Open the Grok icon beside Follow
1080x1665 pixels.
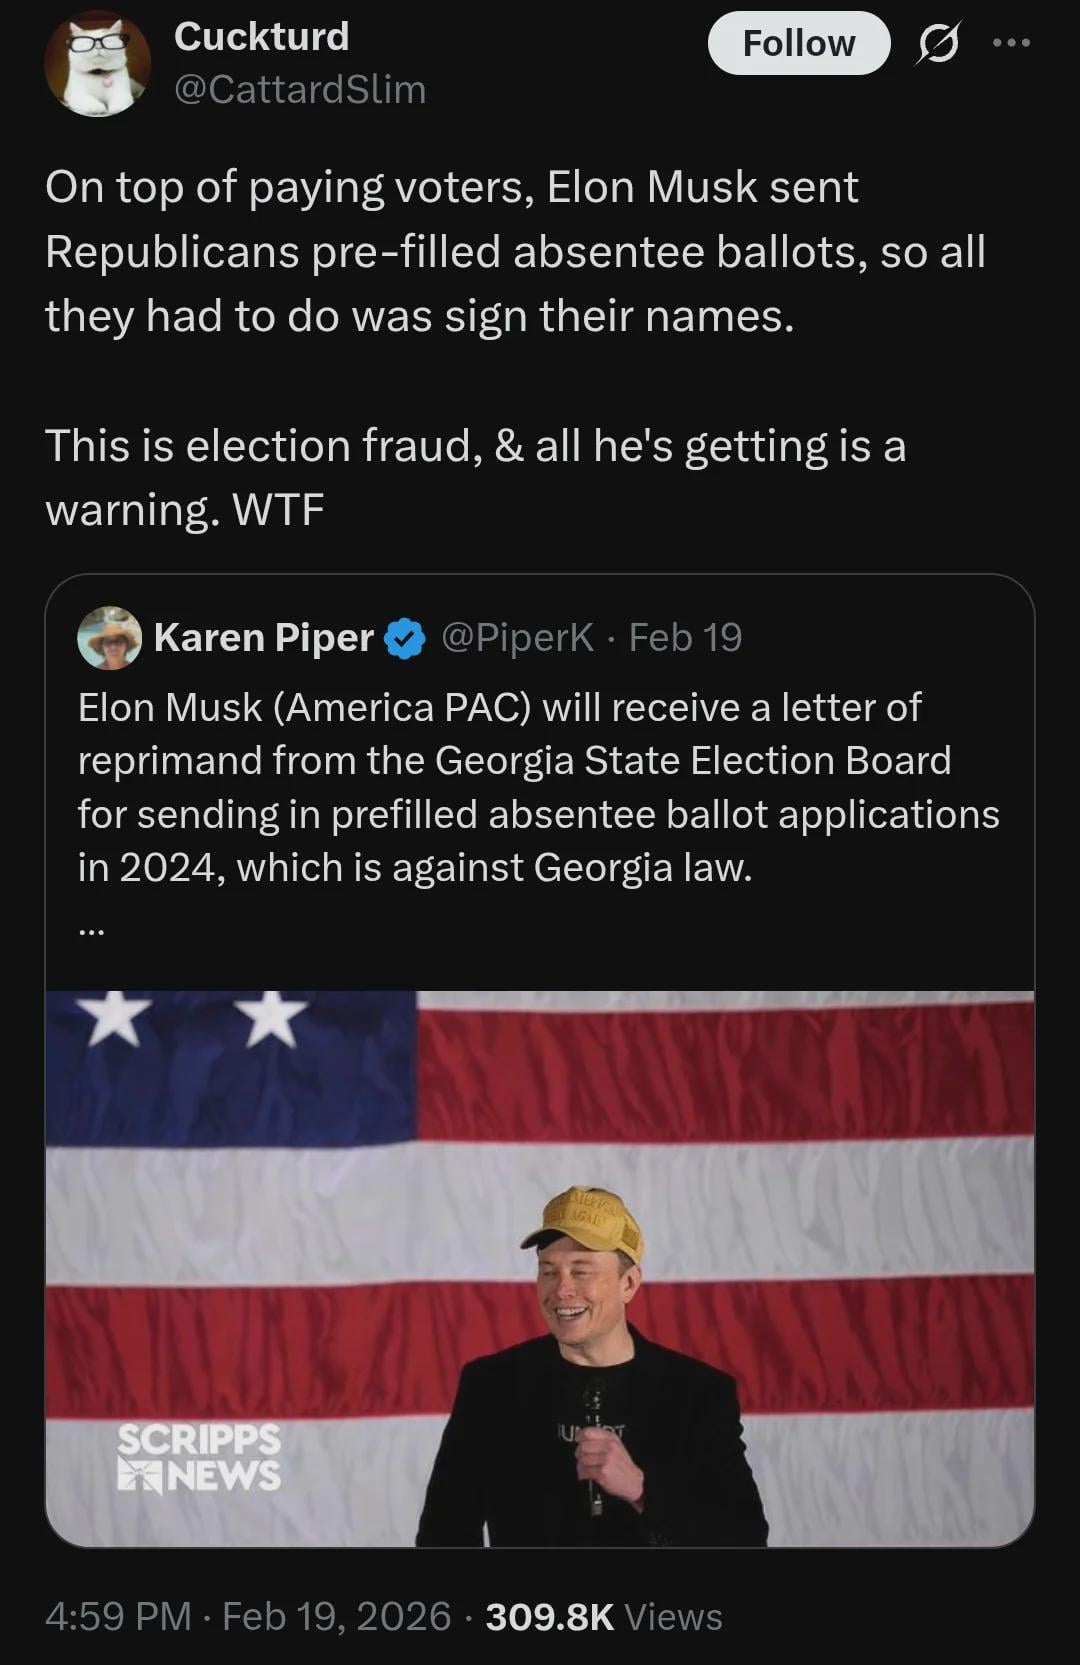pyautogui.click(x=937, y=44)
